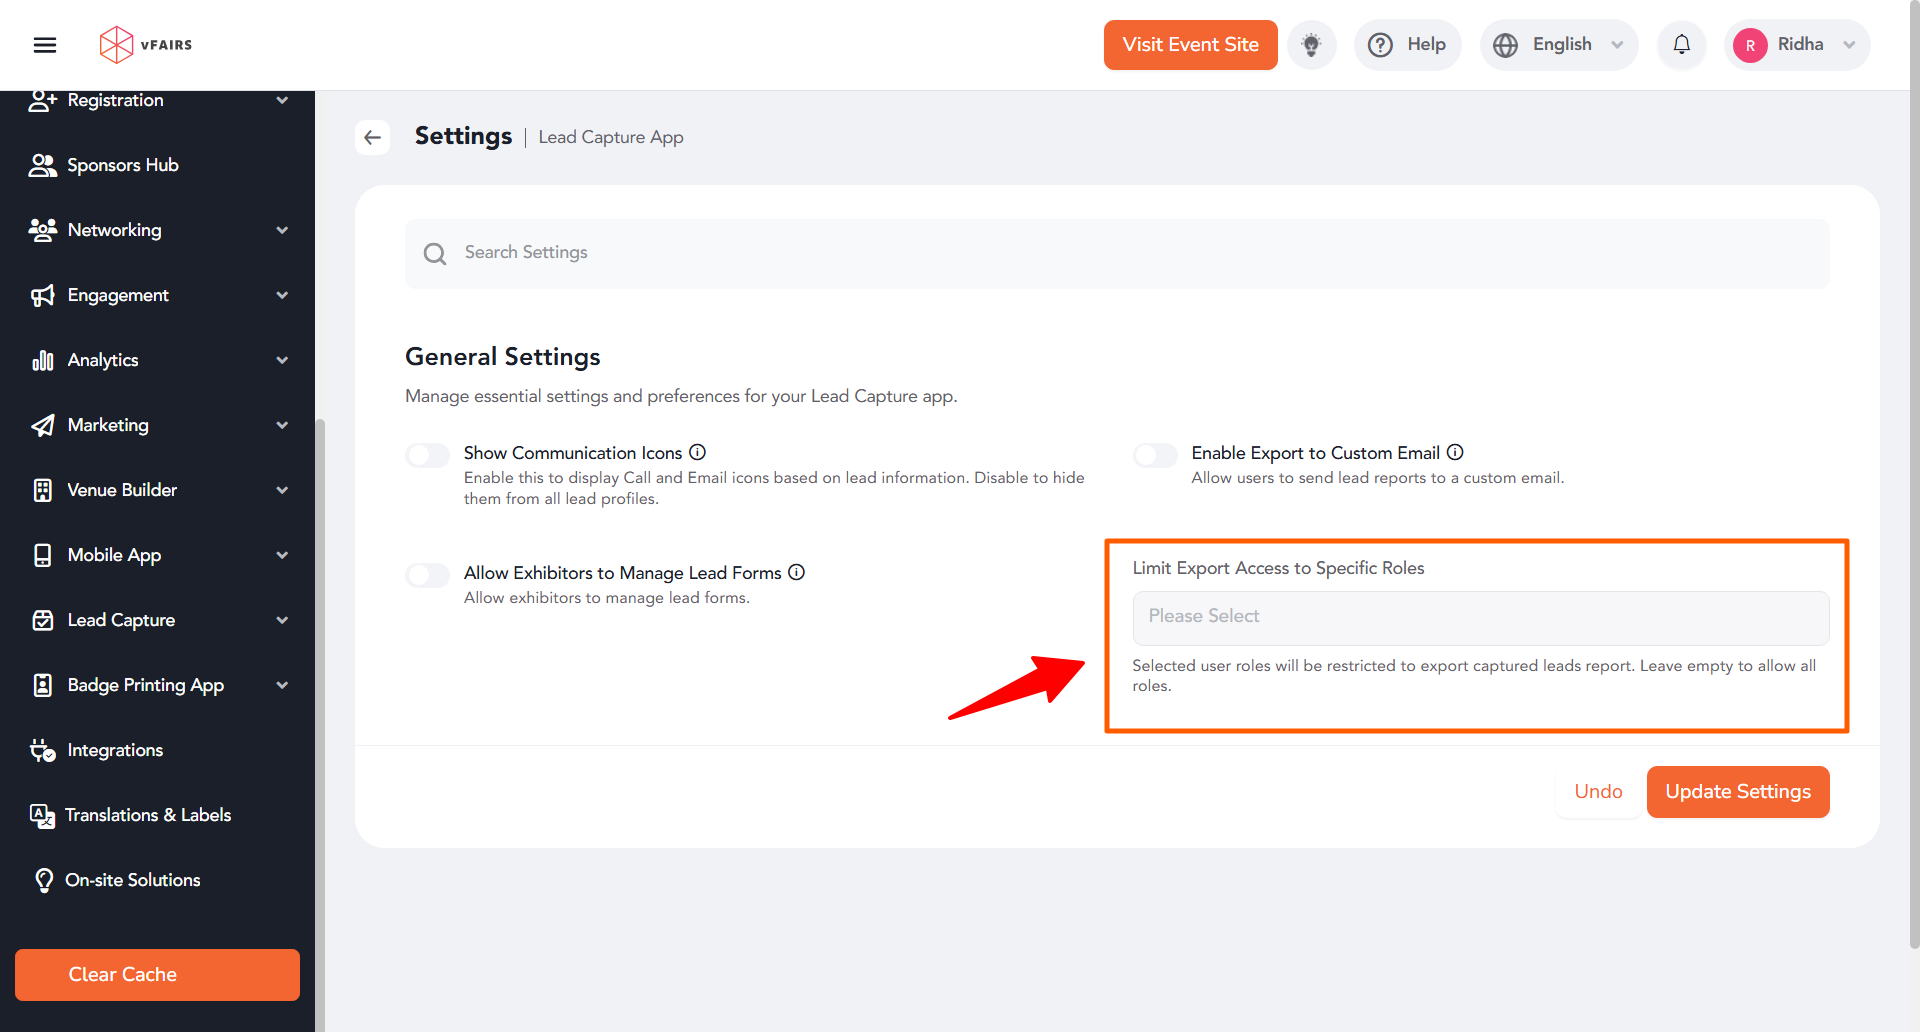
Task: Click the Clear Cache button
Action: [x=157, y=975]
